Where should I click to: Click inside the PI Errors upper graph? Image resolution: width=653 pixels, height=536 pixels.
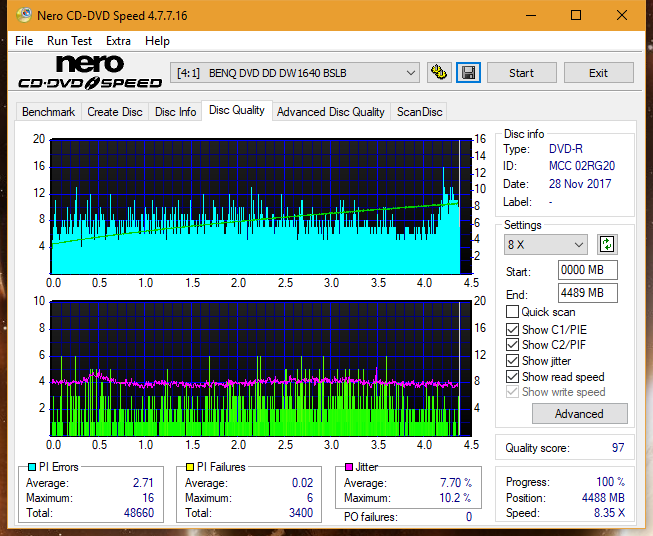(261, 206)
